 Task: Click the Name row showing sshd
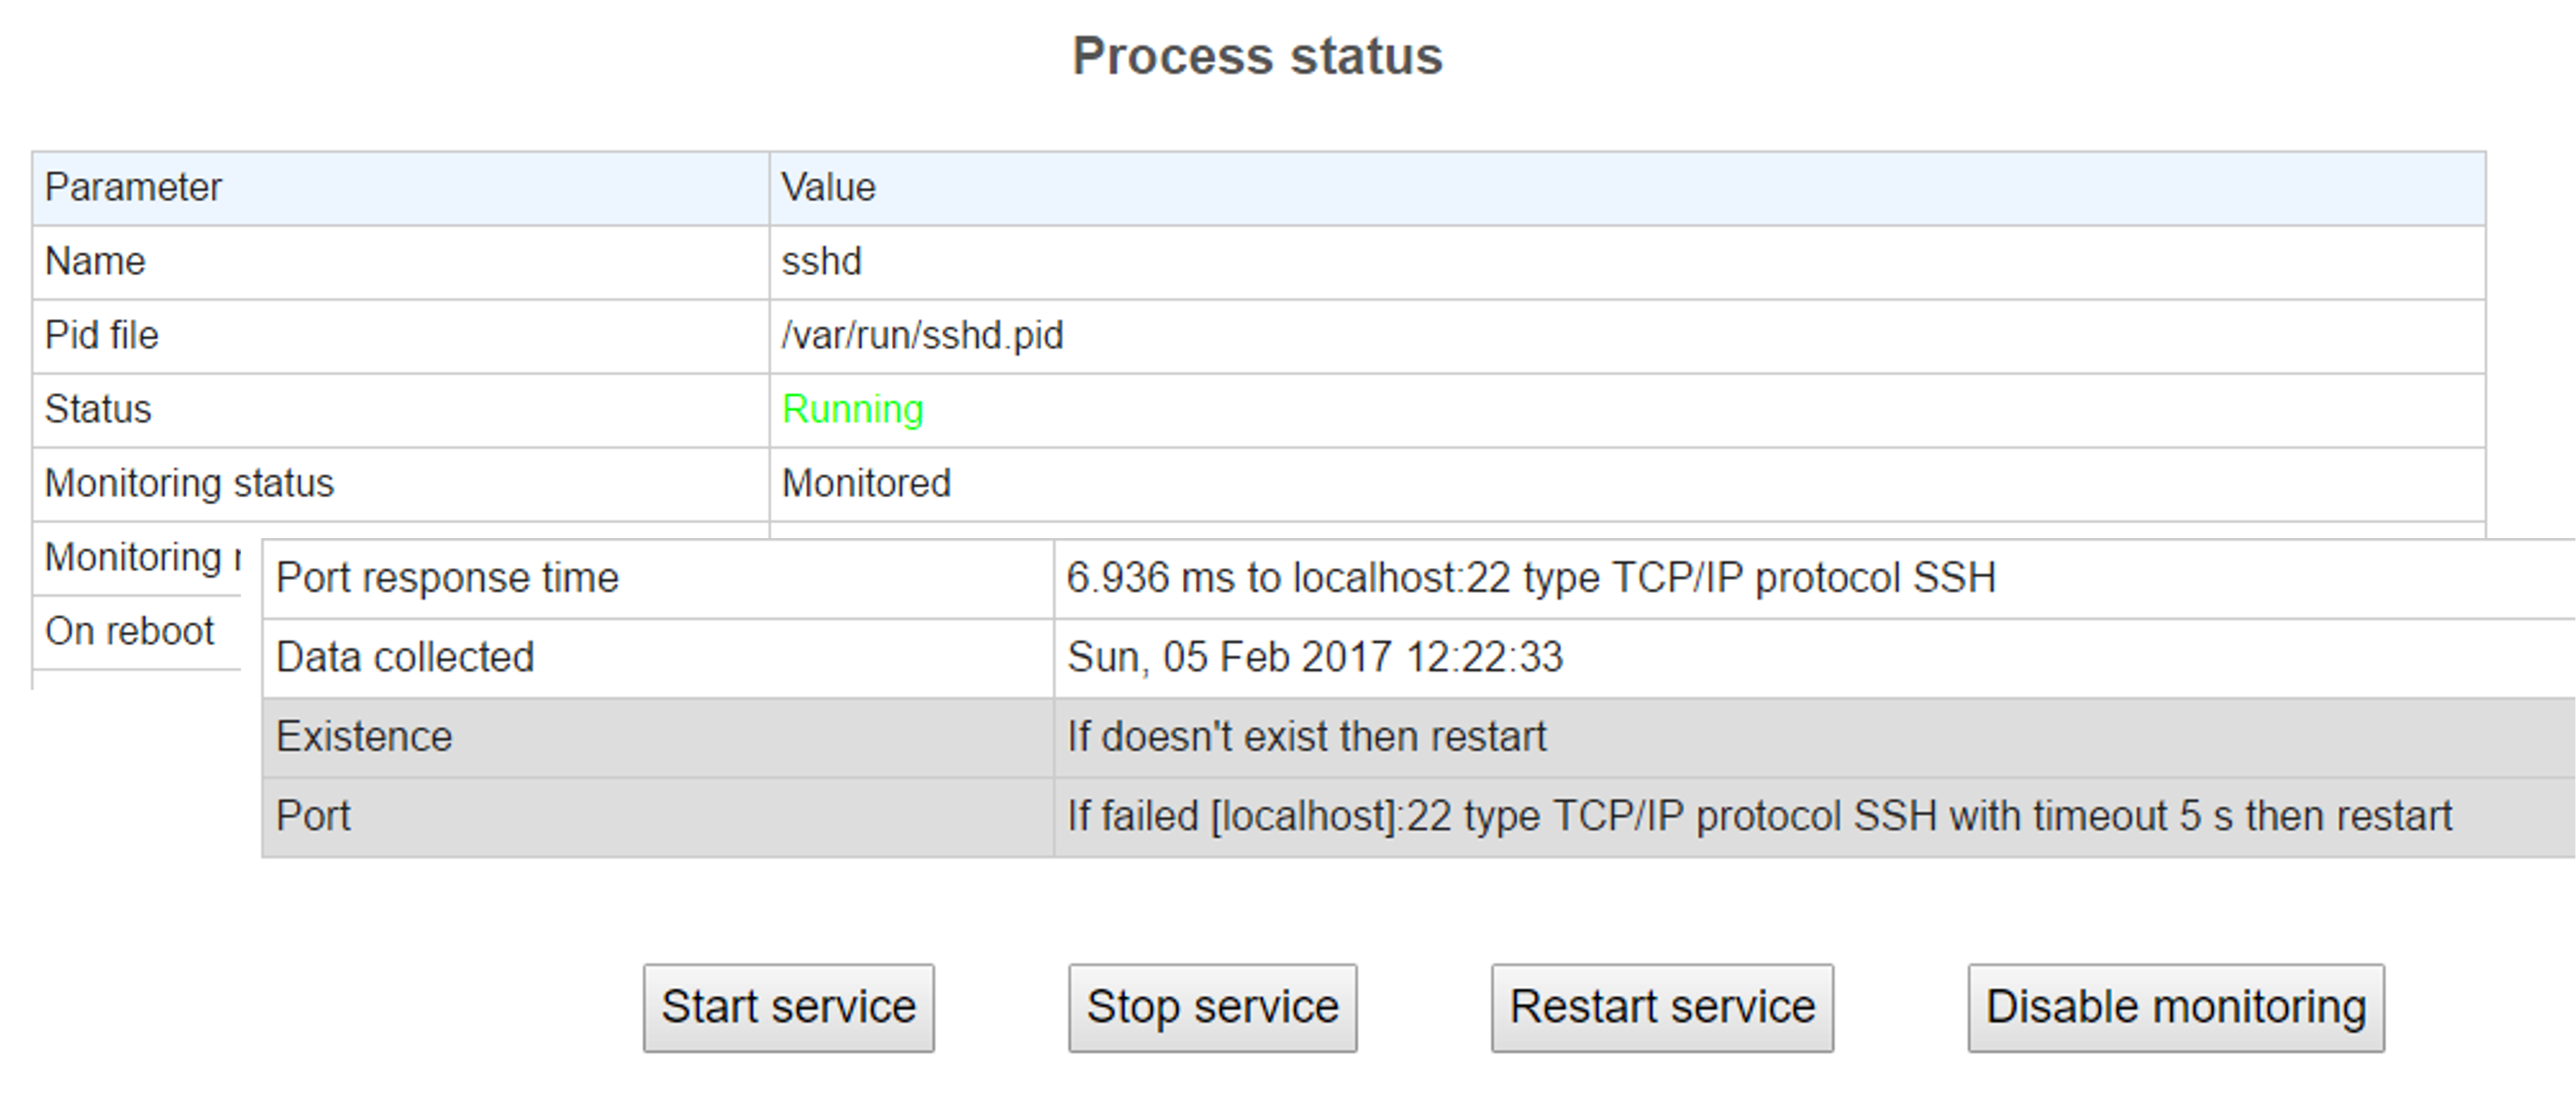coord(400,261)
